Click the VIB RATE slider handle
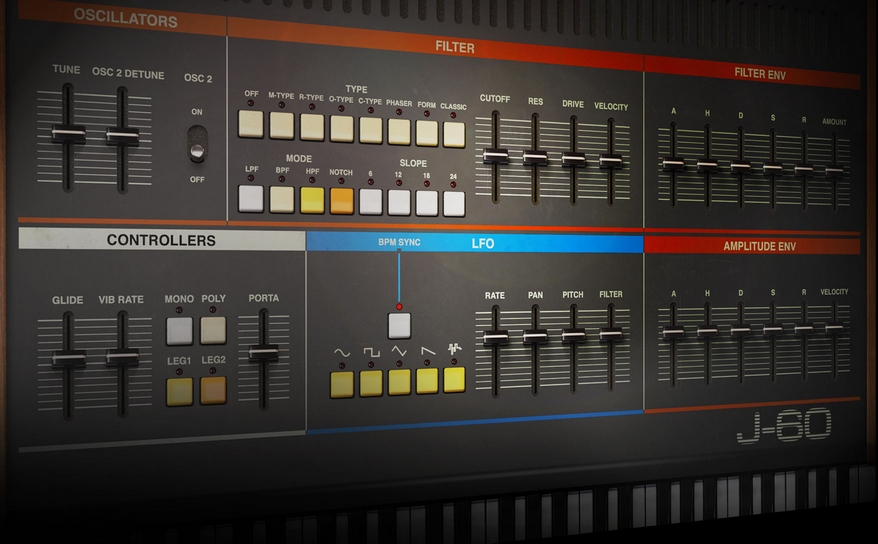 pos(123,357)
